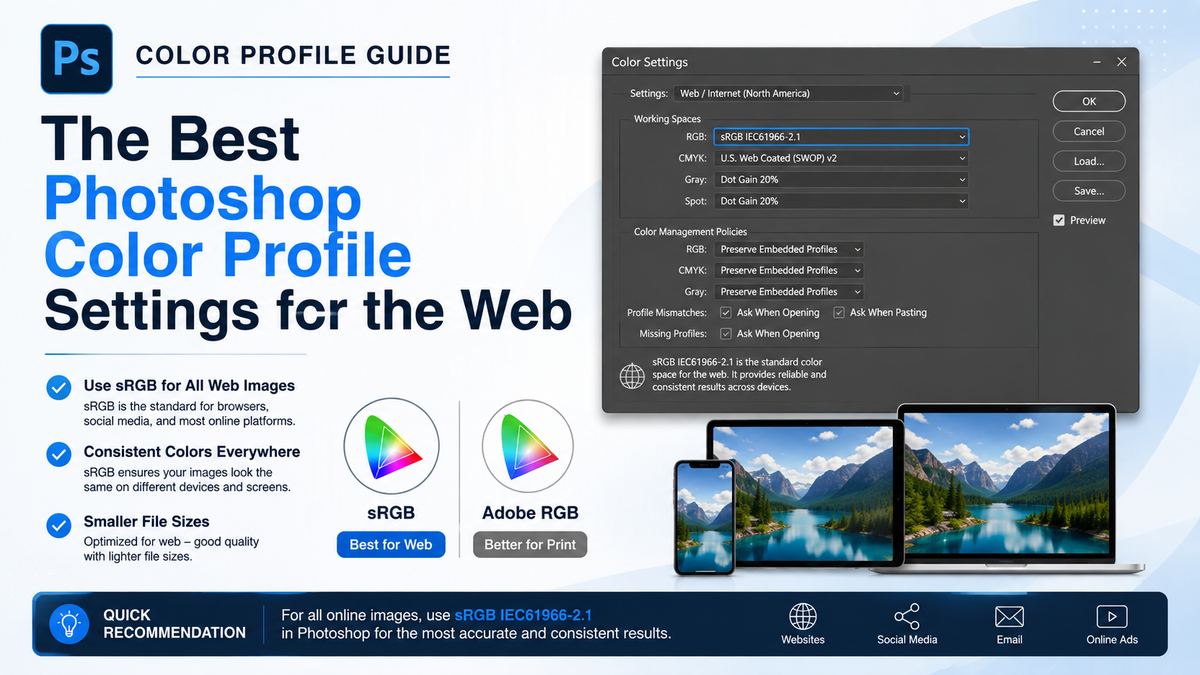Click the Adobe RGB color gamut icon
Image resolution: width=1200 pixels, height=675 pixels.
click(528, 447)
